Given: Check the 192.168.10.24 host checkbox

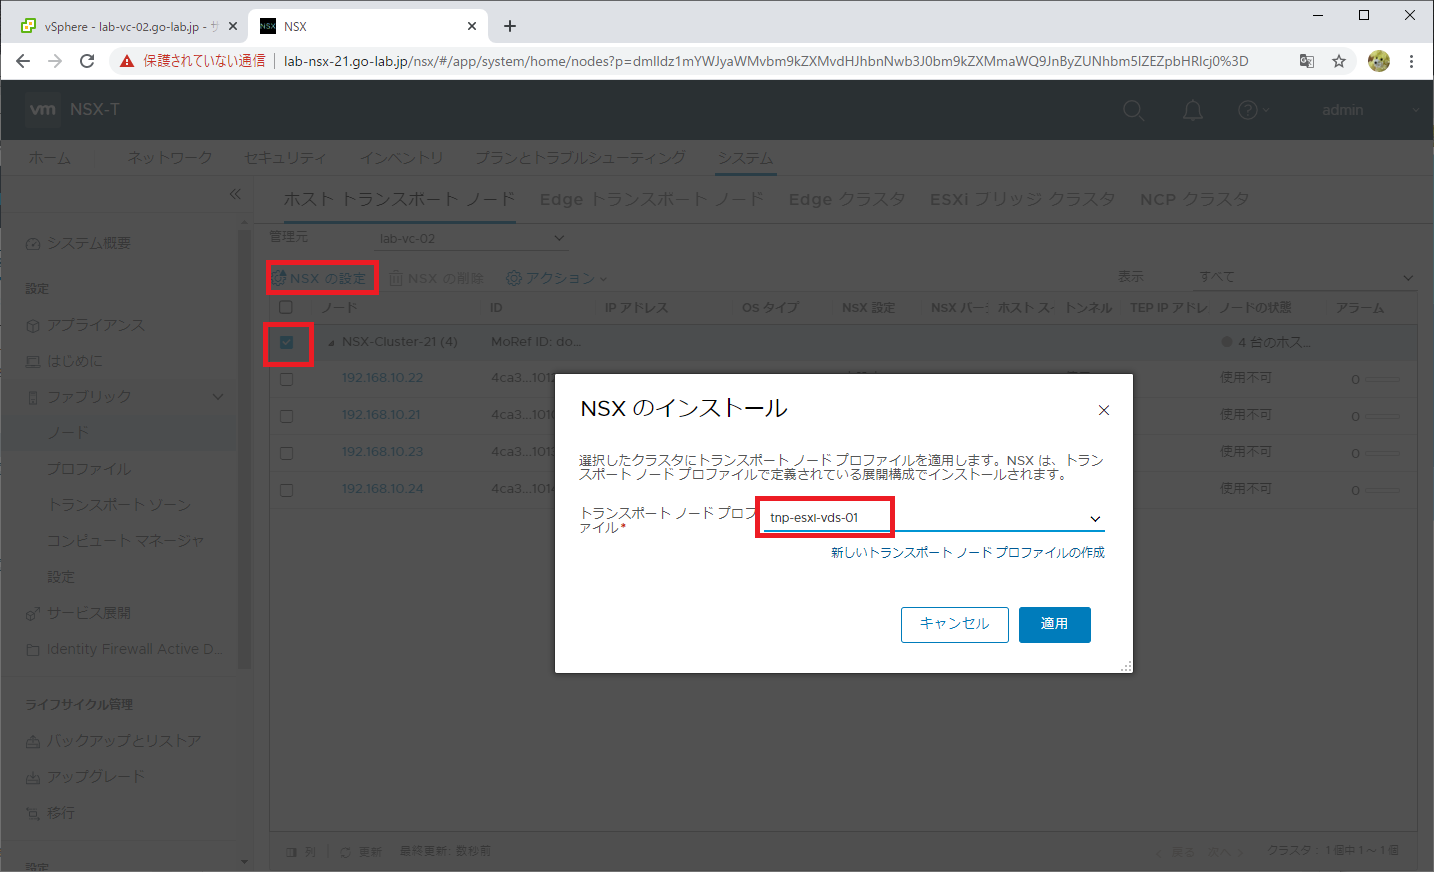Looking at the screenshot, I should pyautogui.click(x=287, y=490).
